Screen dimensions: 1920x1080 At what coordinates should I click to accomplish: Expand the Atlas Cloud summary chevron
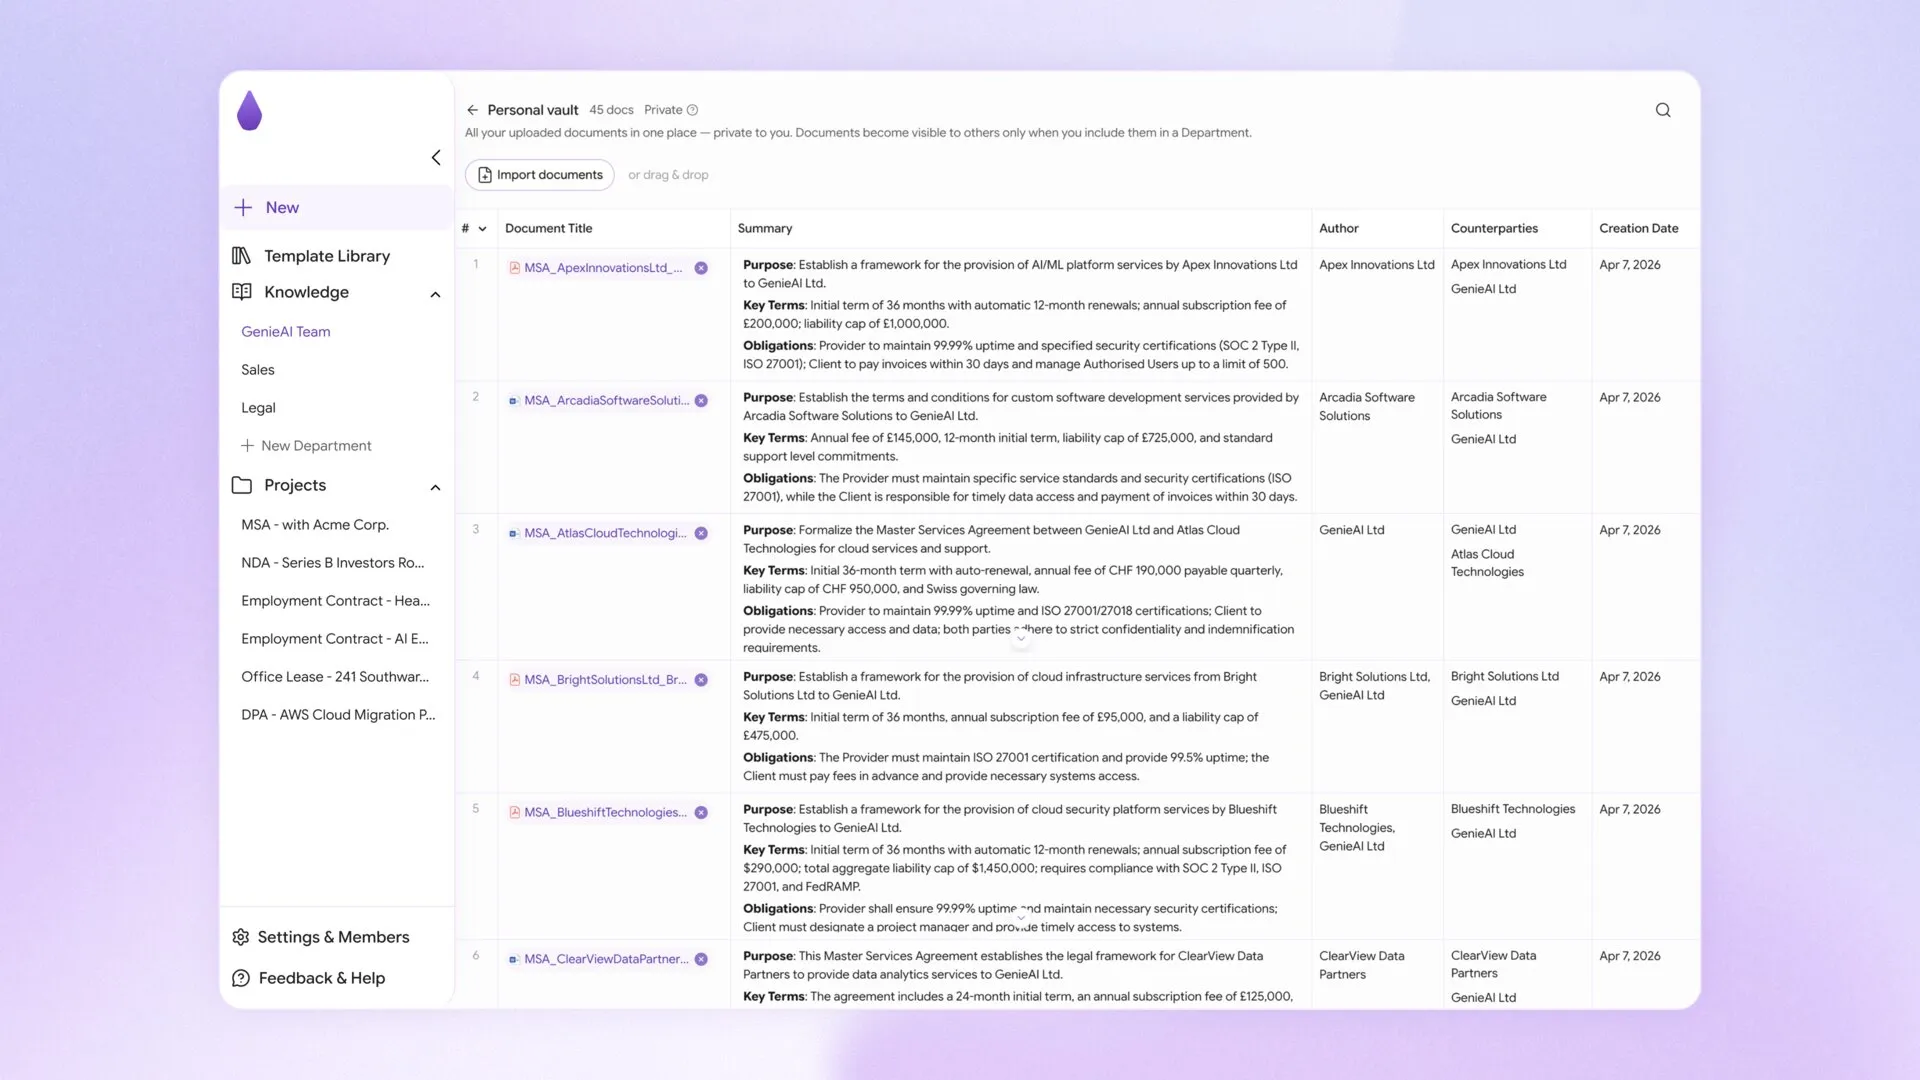1021,637
